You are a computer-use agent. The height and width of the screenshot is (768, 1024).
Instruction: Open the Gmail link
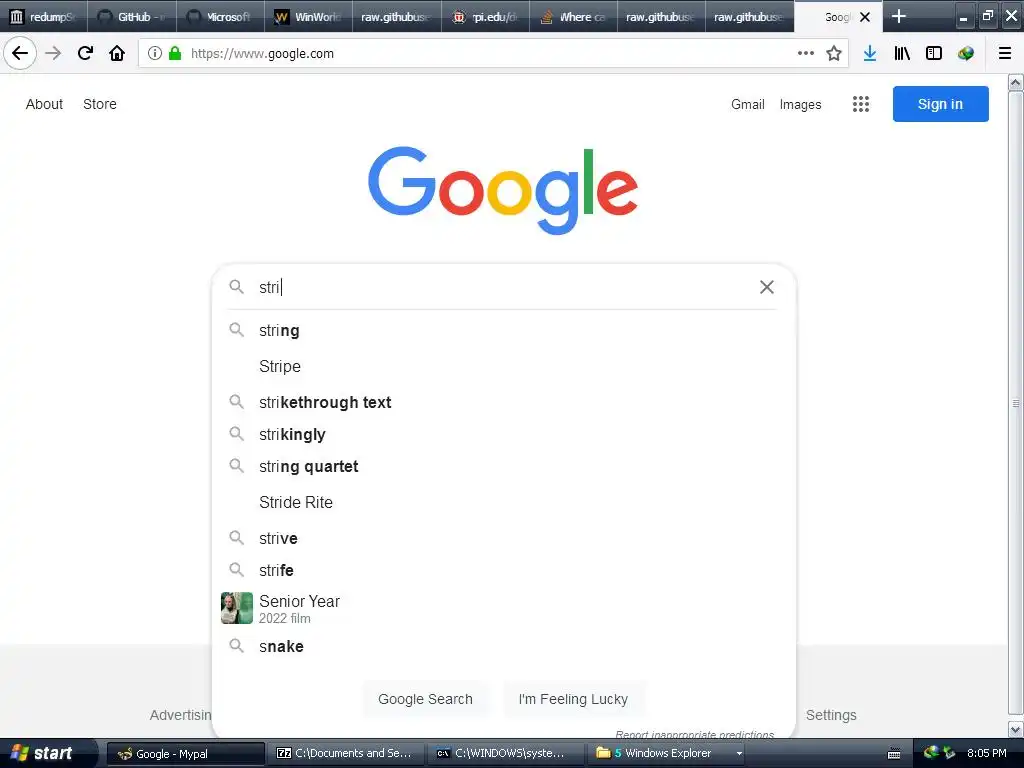coord(748,104)
